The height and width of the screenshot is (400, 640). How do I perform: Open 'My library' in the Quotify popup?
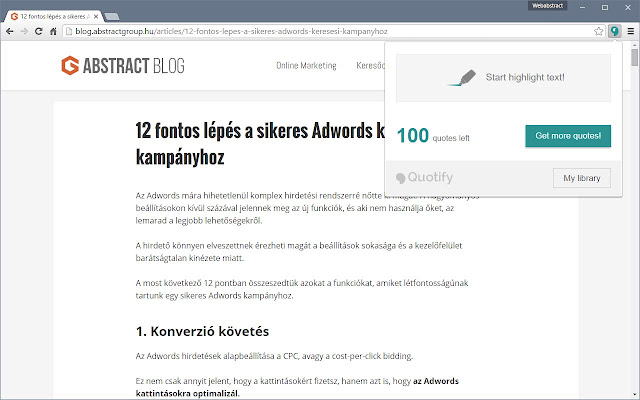(x=582, y=178)
